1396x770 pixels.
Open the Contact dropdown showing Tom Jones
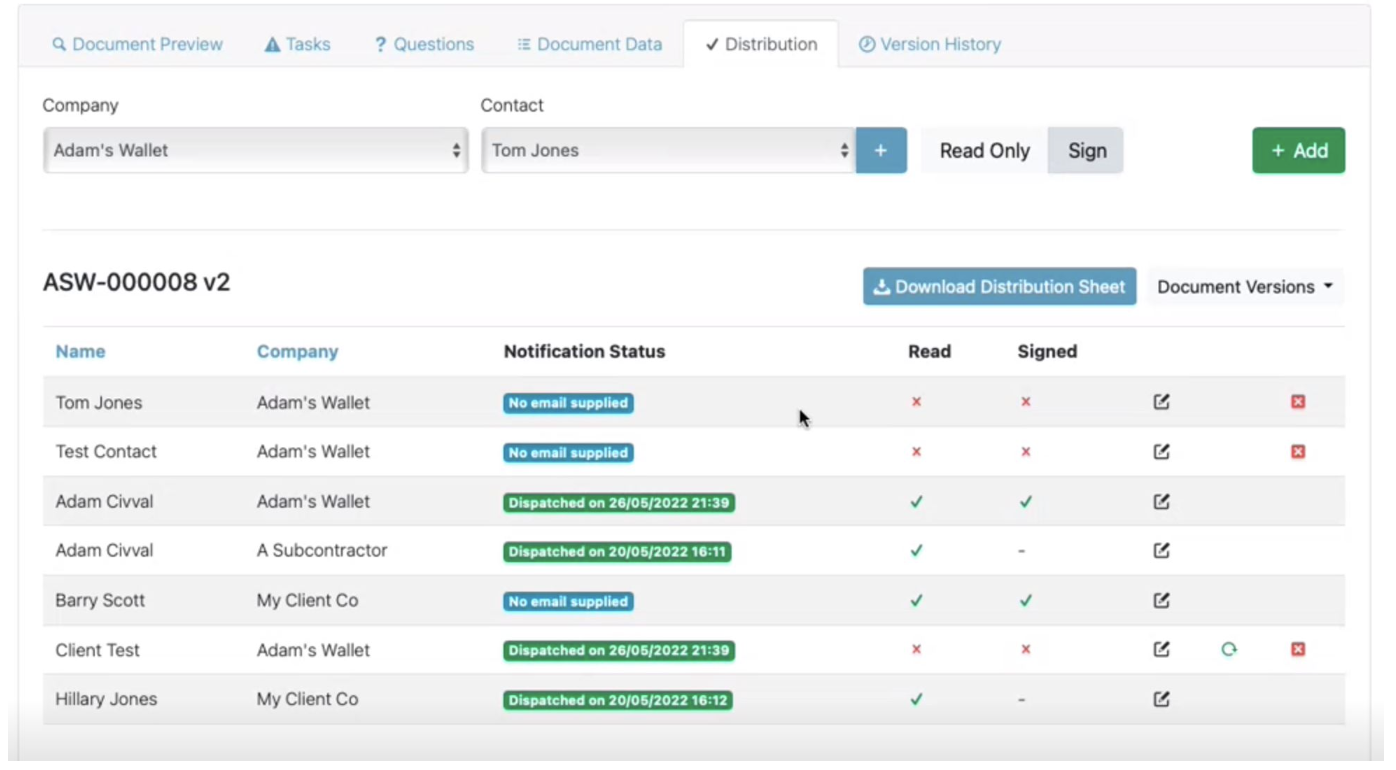668,150
